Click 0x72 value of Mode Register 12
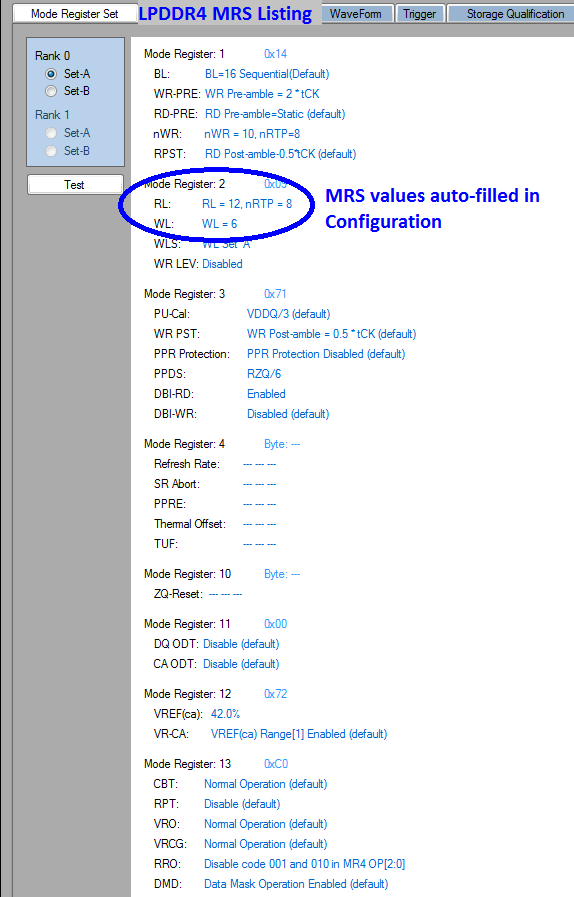 coord(275,693)
